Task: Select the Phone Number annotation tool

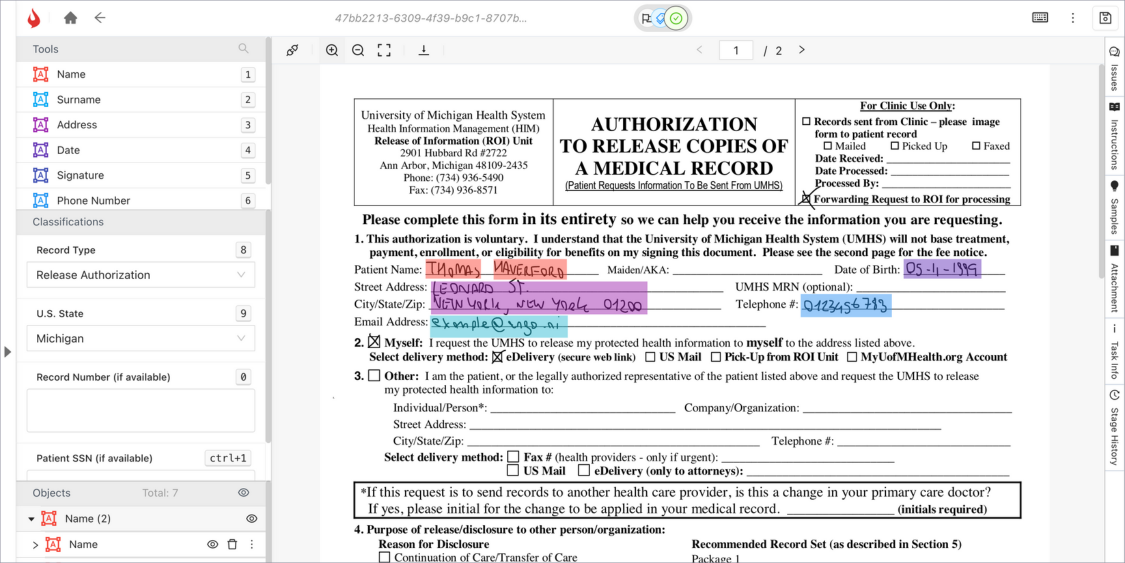Action: (143, 200)
